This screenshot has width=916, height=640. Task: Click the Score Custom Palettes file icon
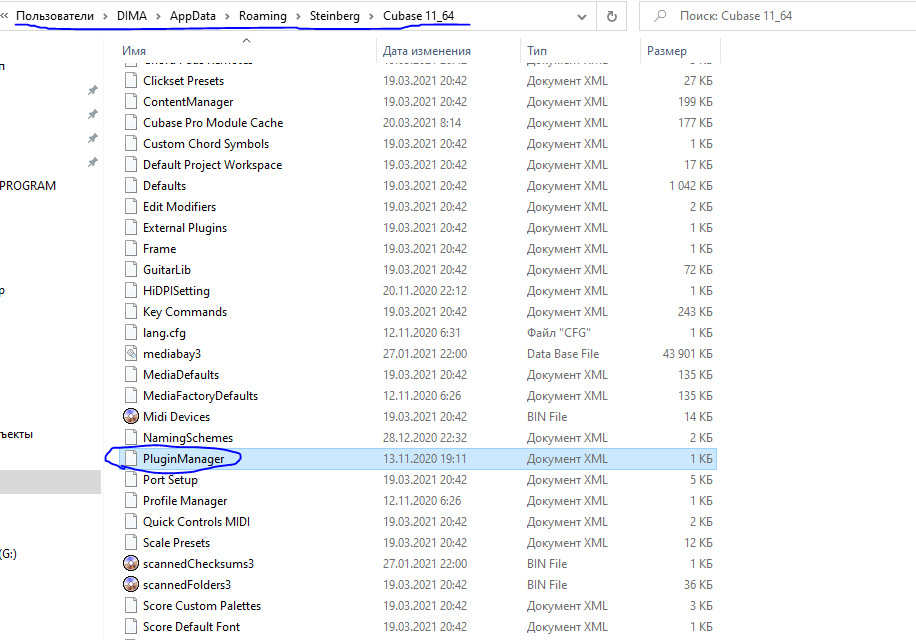[x=131, y=606]
